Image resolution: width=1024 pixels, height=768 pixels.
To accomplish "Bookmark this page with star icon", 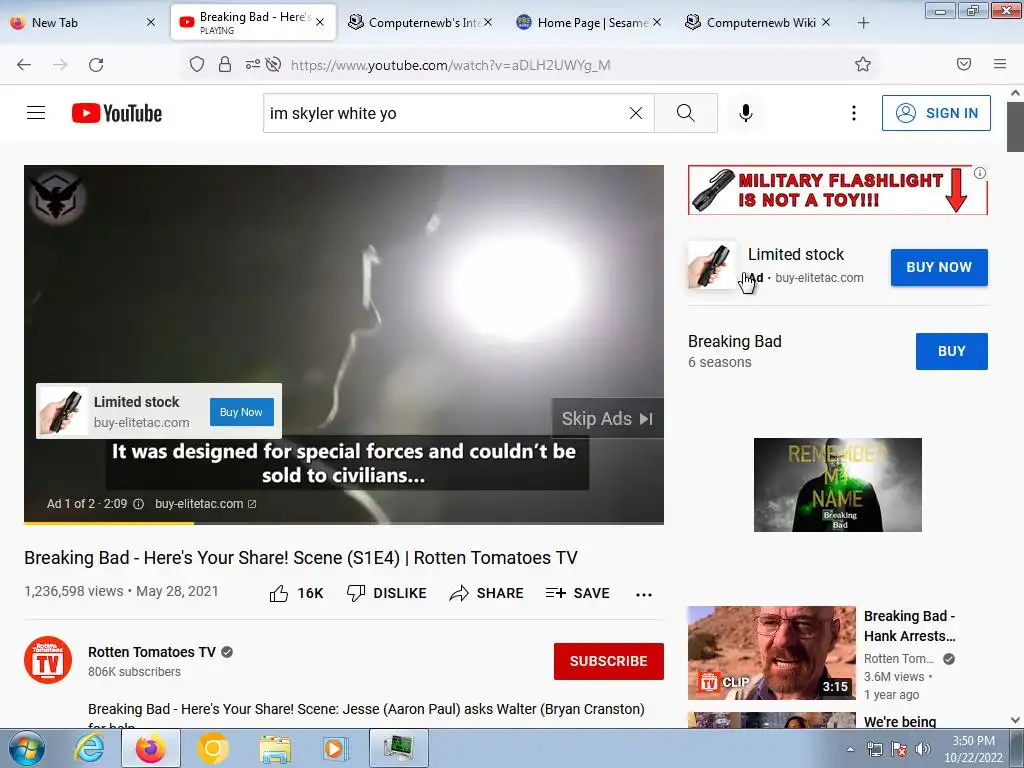I will [x=863, y=64].
